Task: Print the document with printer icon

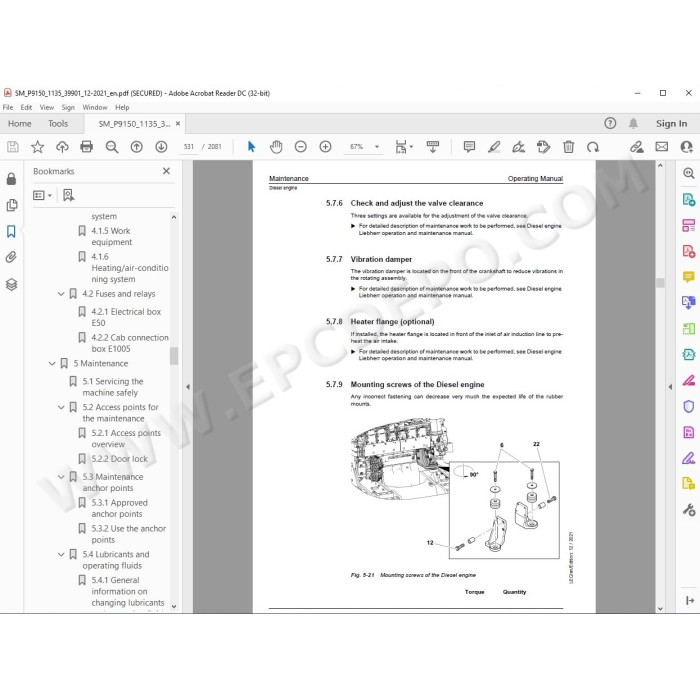Action: click(x=87, y=146)
